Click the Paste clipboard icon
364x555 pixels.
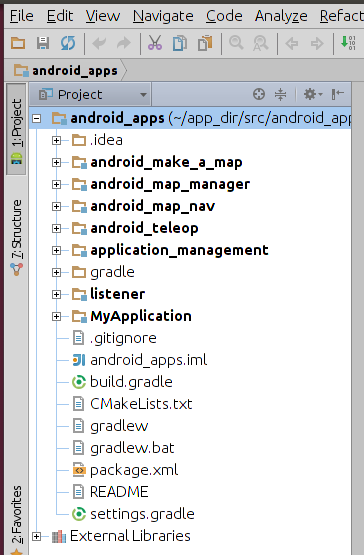[205, 43]
